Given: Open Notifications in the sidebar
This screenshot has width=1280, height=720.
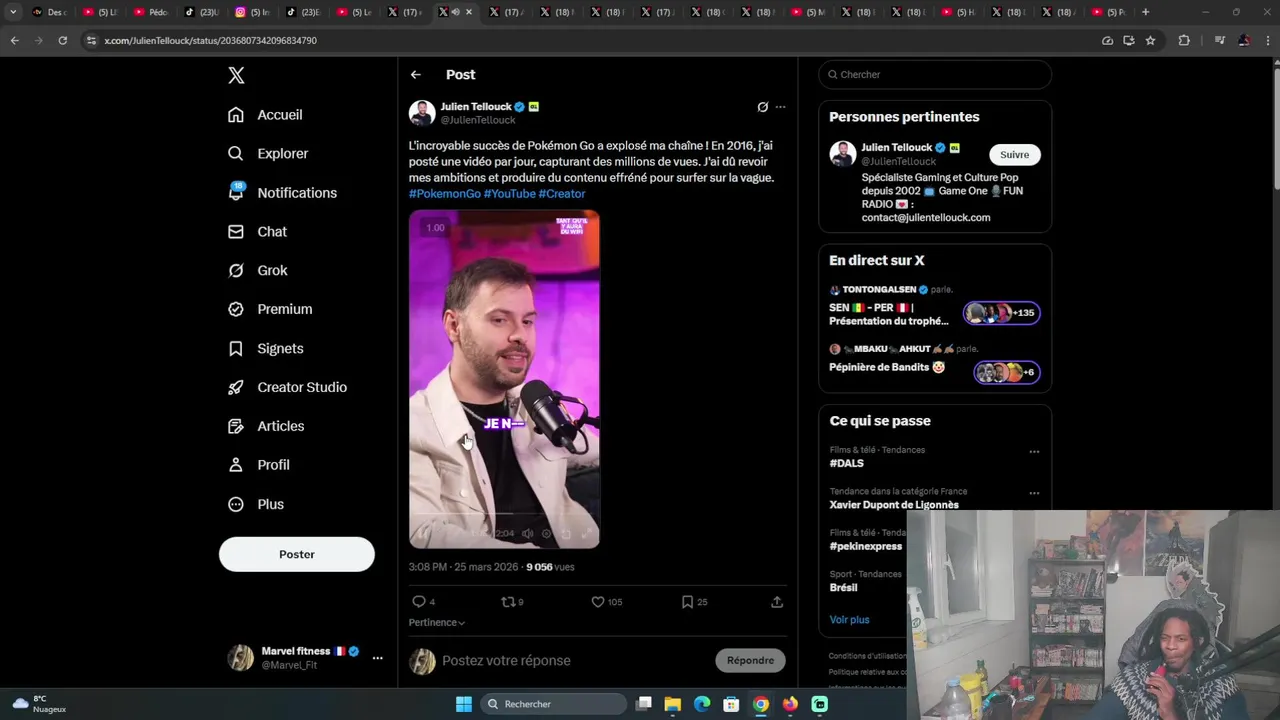Looking at the screenshot, I should click(282, 193).
